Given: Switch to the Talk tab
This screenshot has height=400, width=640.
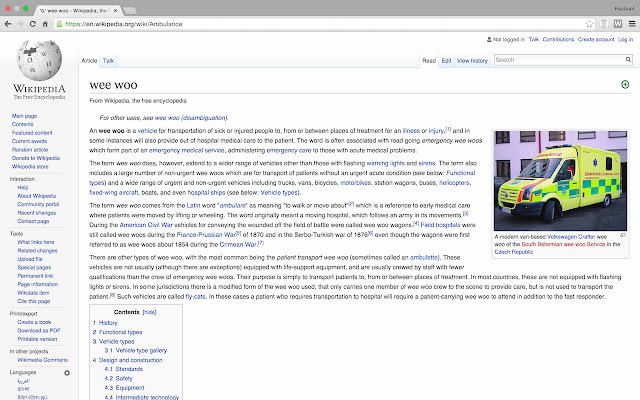Looking at the screenshot, I should 108,61.
